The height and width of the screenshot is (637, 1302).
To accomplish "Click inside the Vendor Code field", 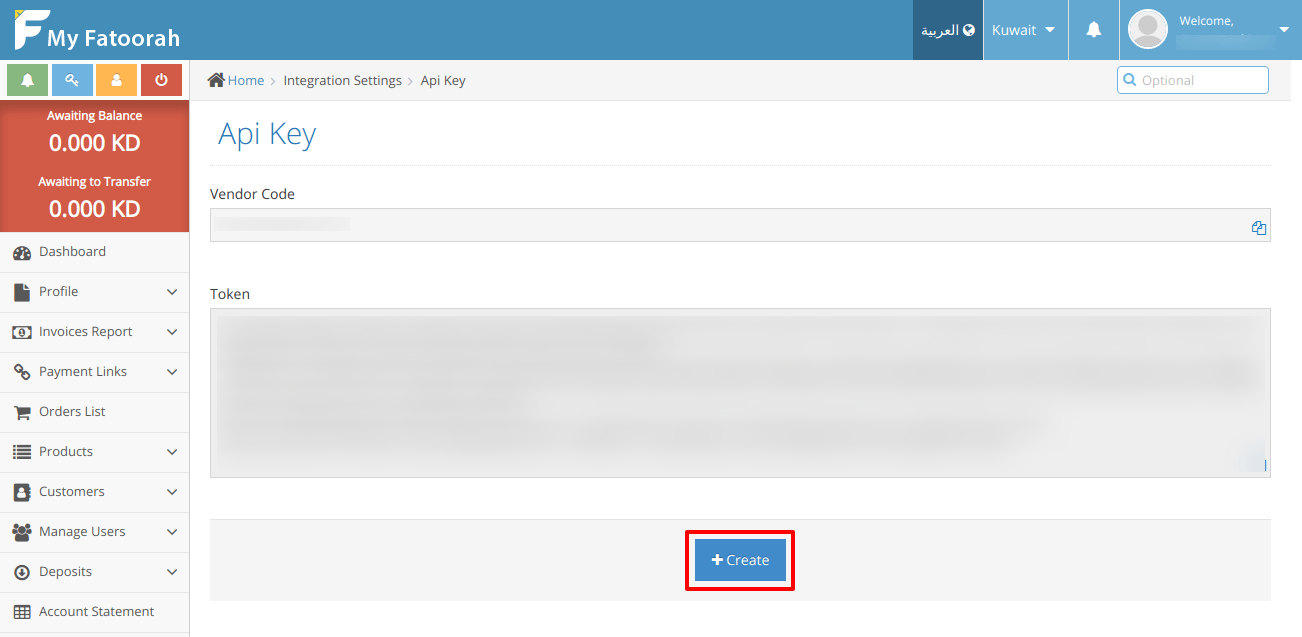I will point(740,225).
